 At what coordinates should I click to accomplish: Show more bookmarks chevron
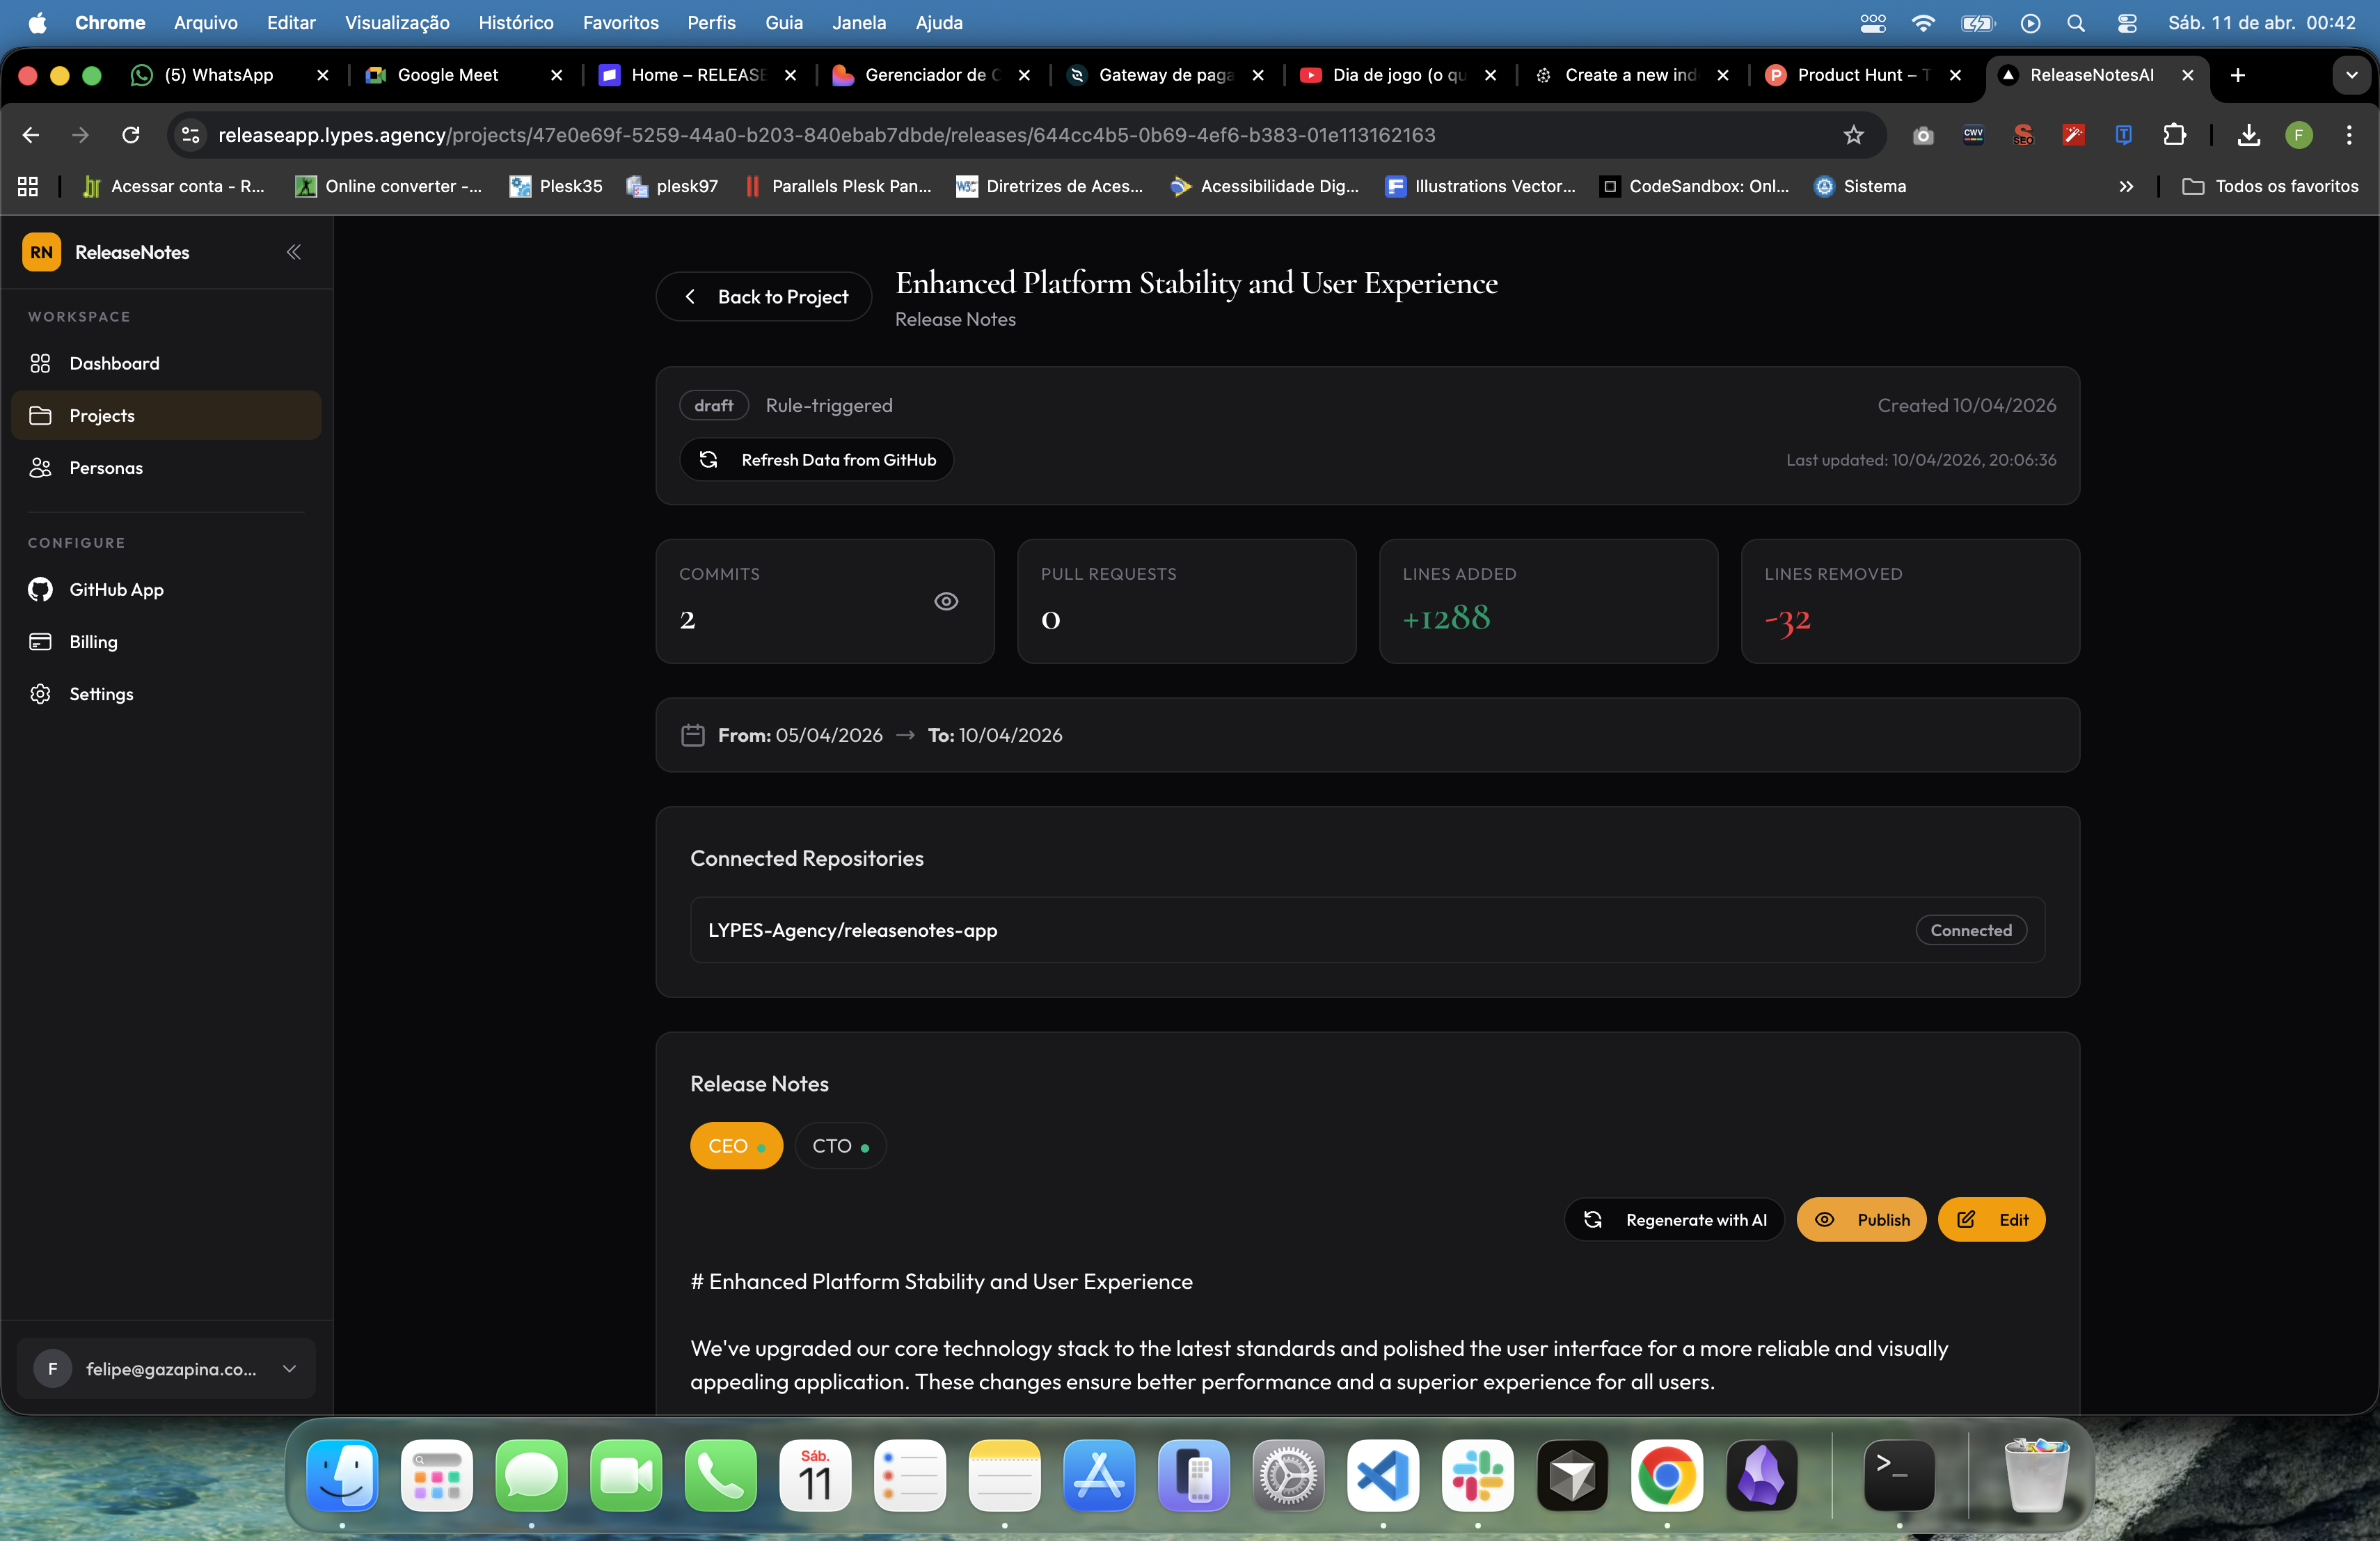[x=2126, y=186]
